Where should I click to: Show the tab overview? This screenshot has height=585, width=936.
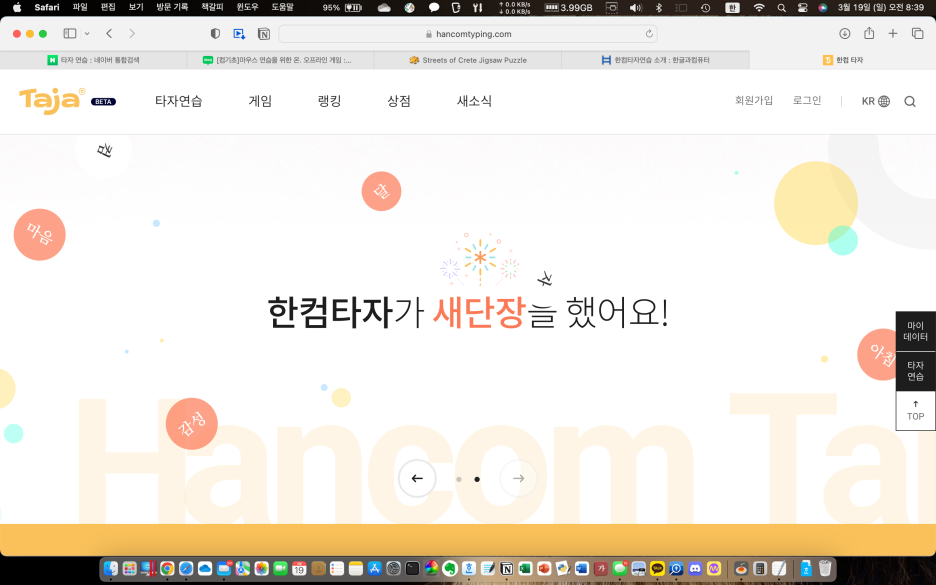click(917, 33)
